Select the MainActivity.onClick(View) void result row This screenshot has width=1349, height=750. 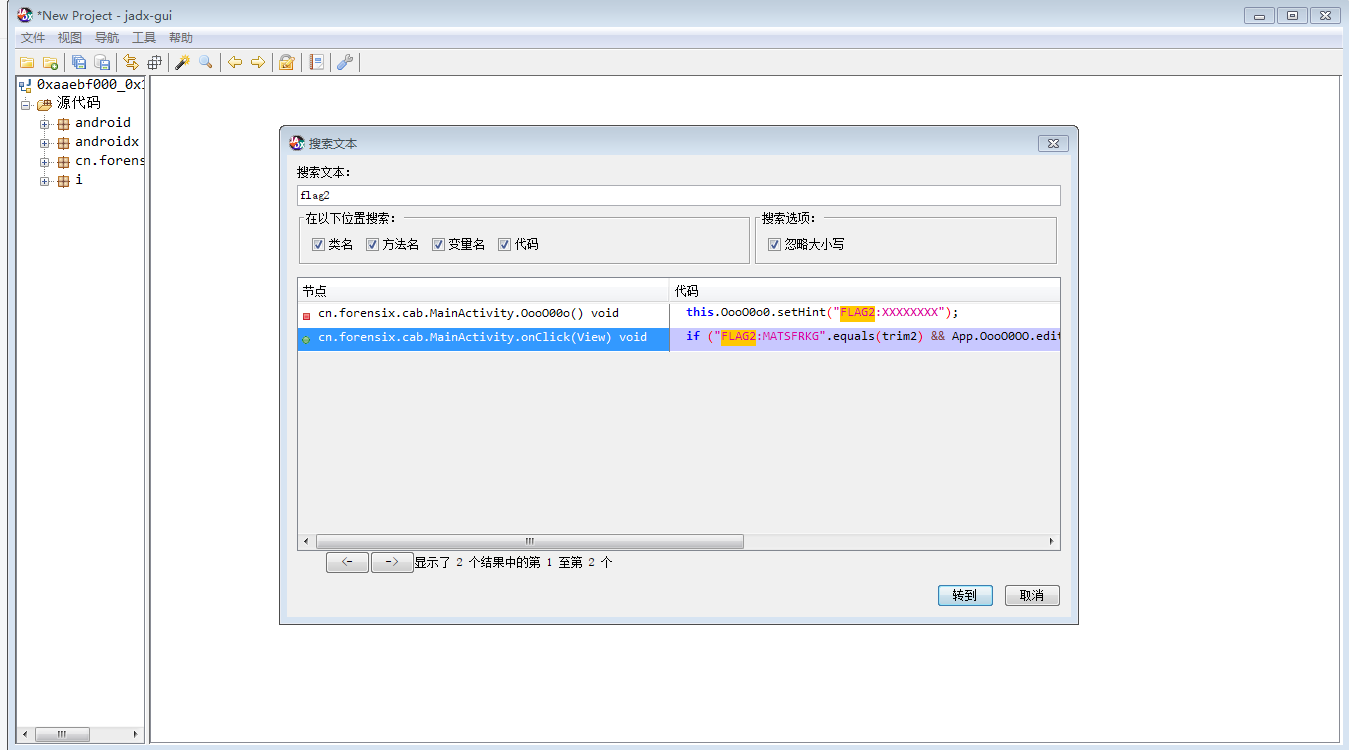(483, 338)
